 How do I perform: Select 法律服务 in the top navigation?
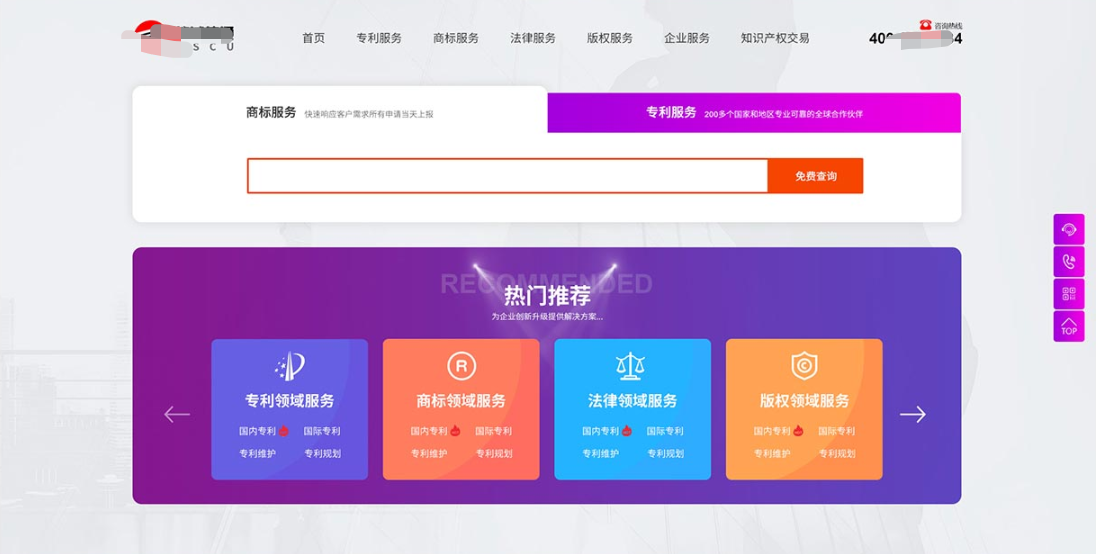click(533, 38)
